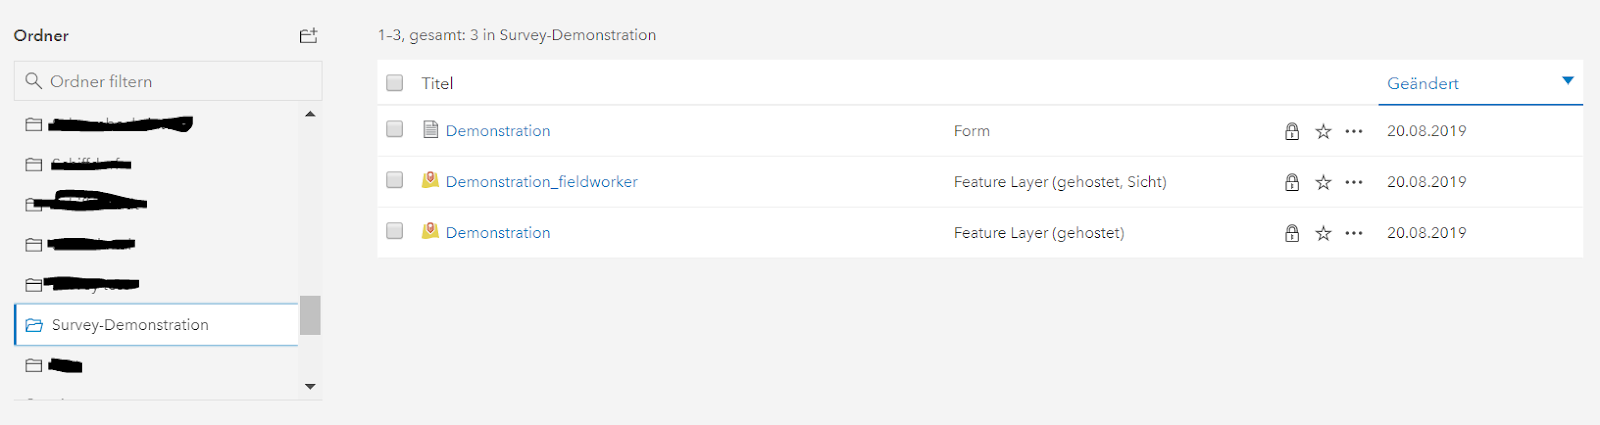Select the Survey-Demonstration folder

point(156,325)
